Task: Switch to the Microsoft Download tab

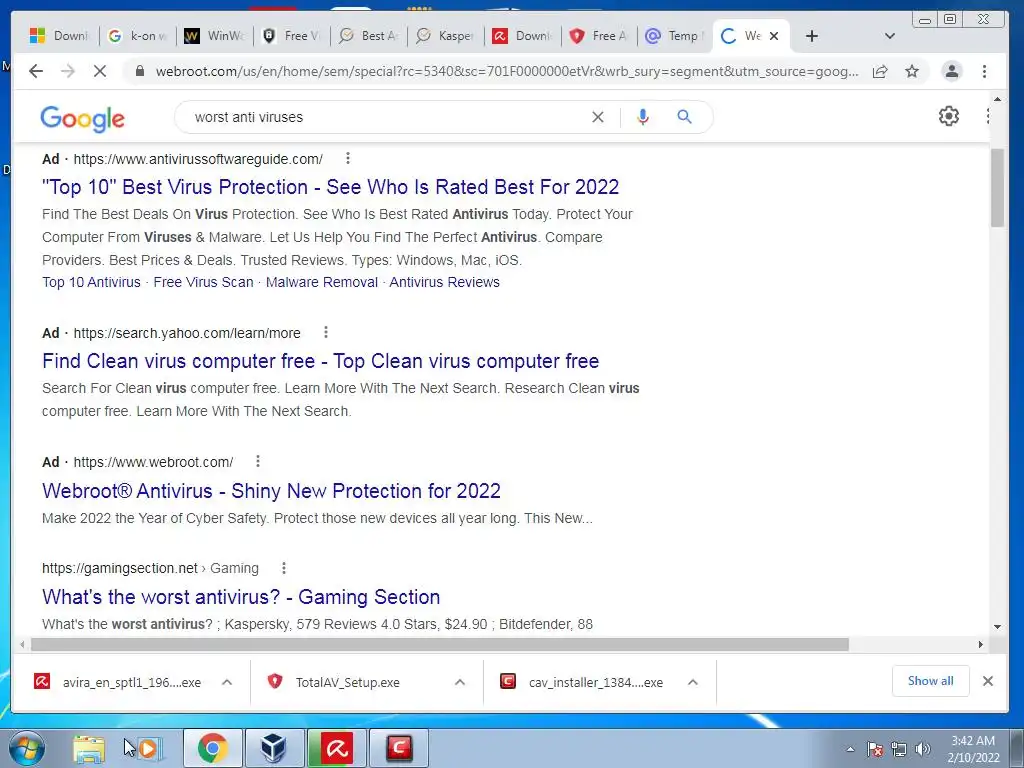Action: (59, 36)
